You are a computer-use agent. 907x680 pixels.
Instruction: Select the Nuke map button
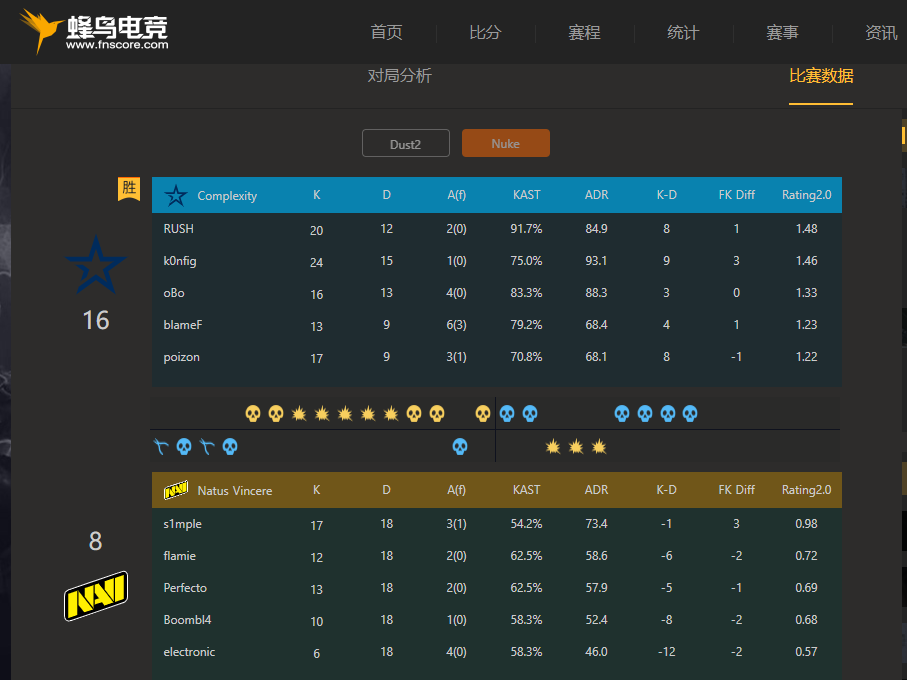click(x=506, y=143)
